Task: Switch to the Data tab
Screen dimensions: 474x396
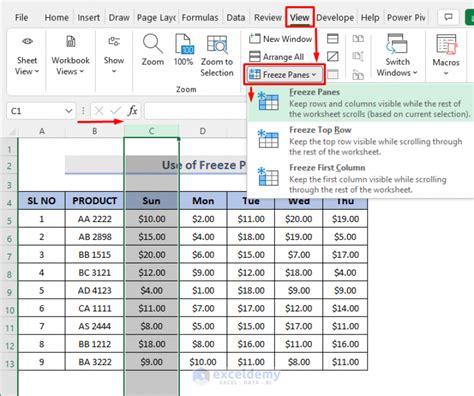Action: point(236,17)
